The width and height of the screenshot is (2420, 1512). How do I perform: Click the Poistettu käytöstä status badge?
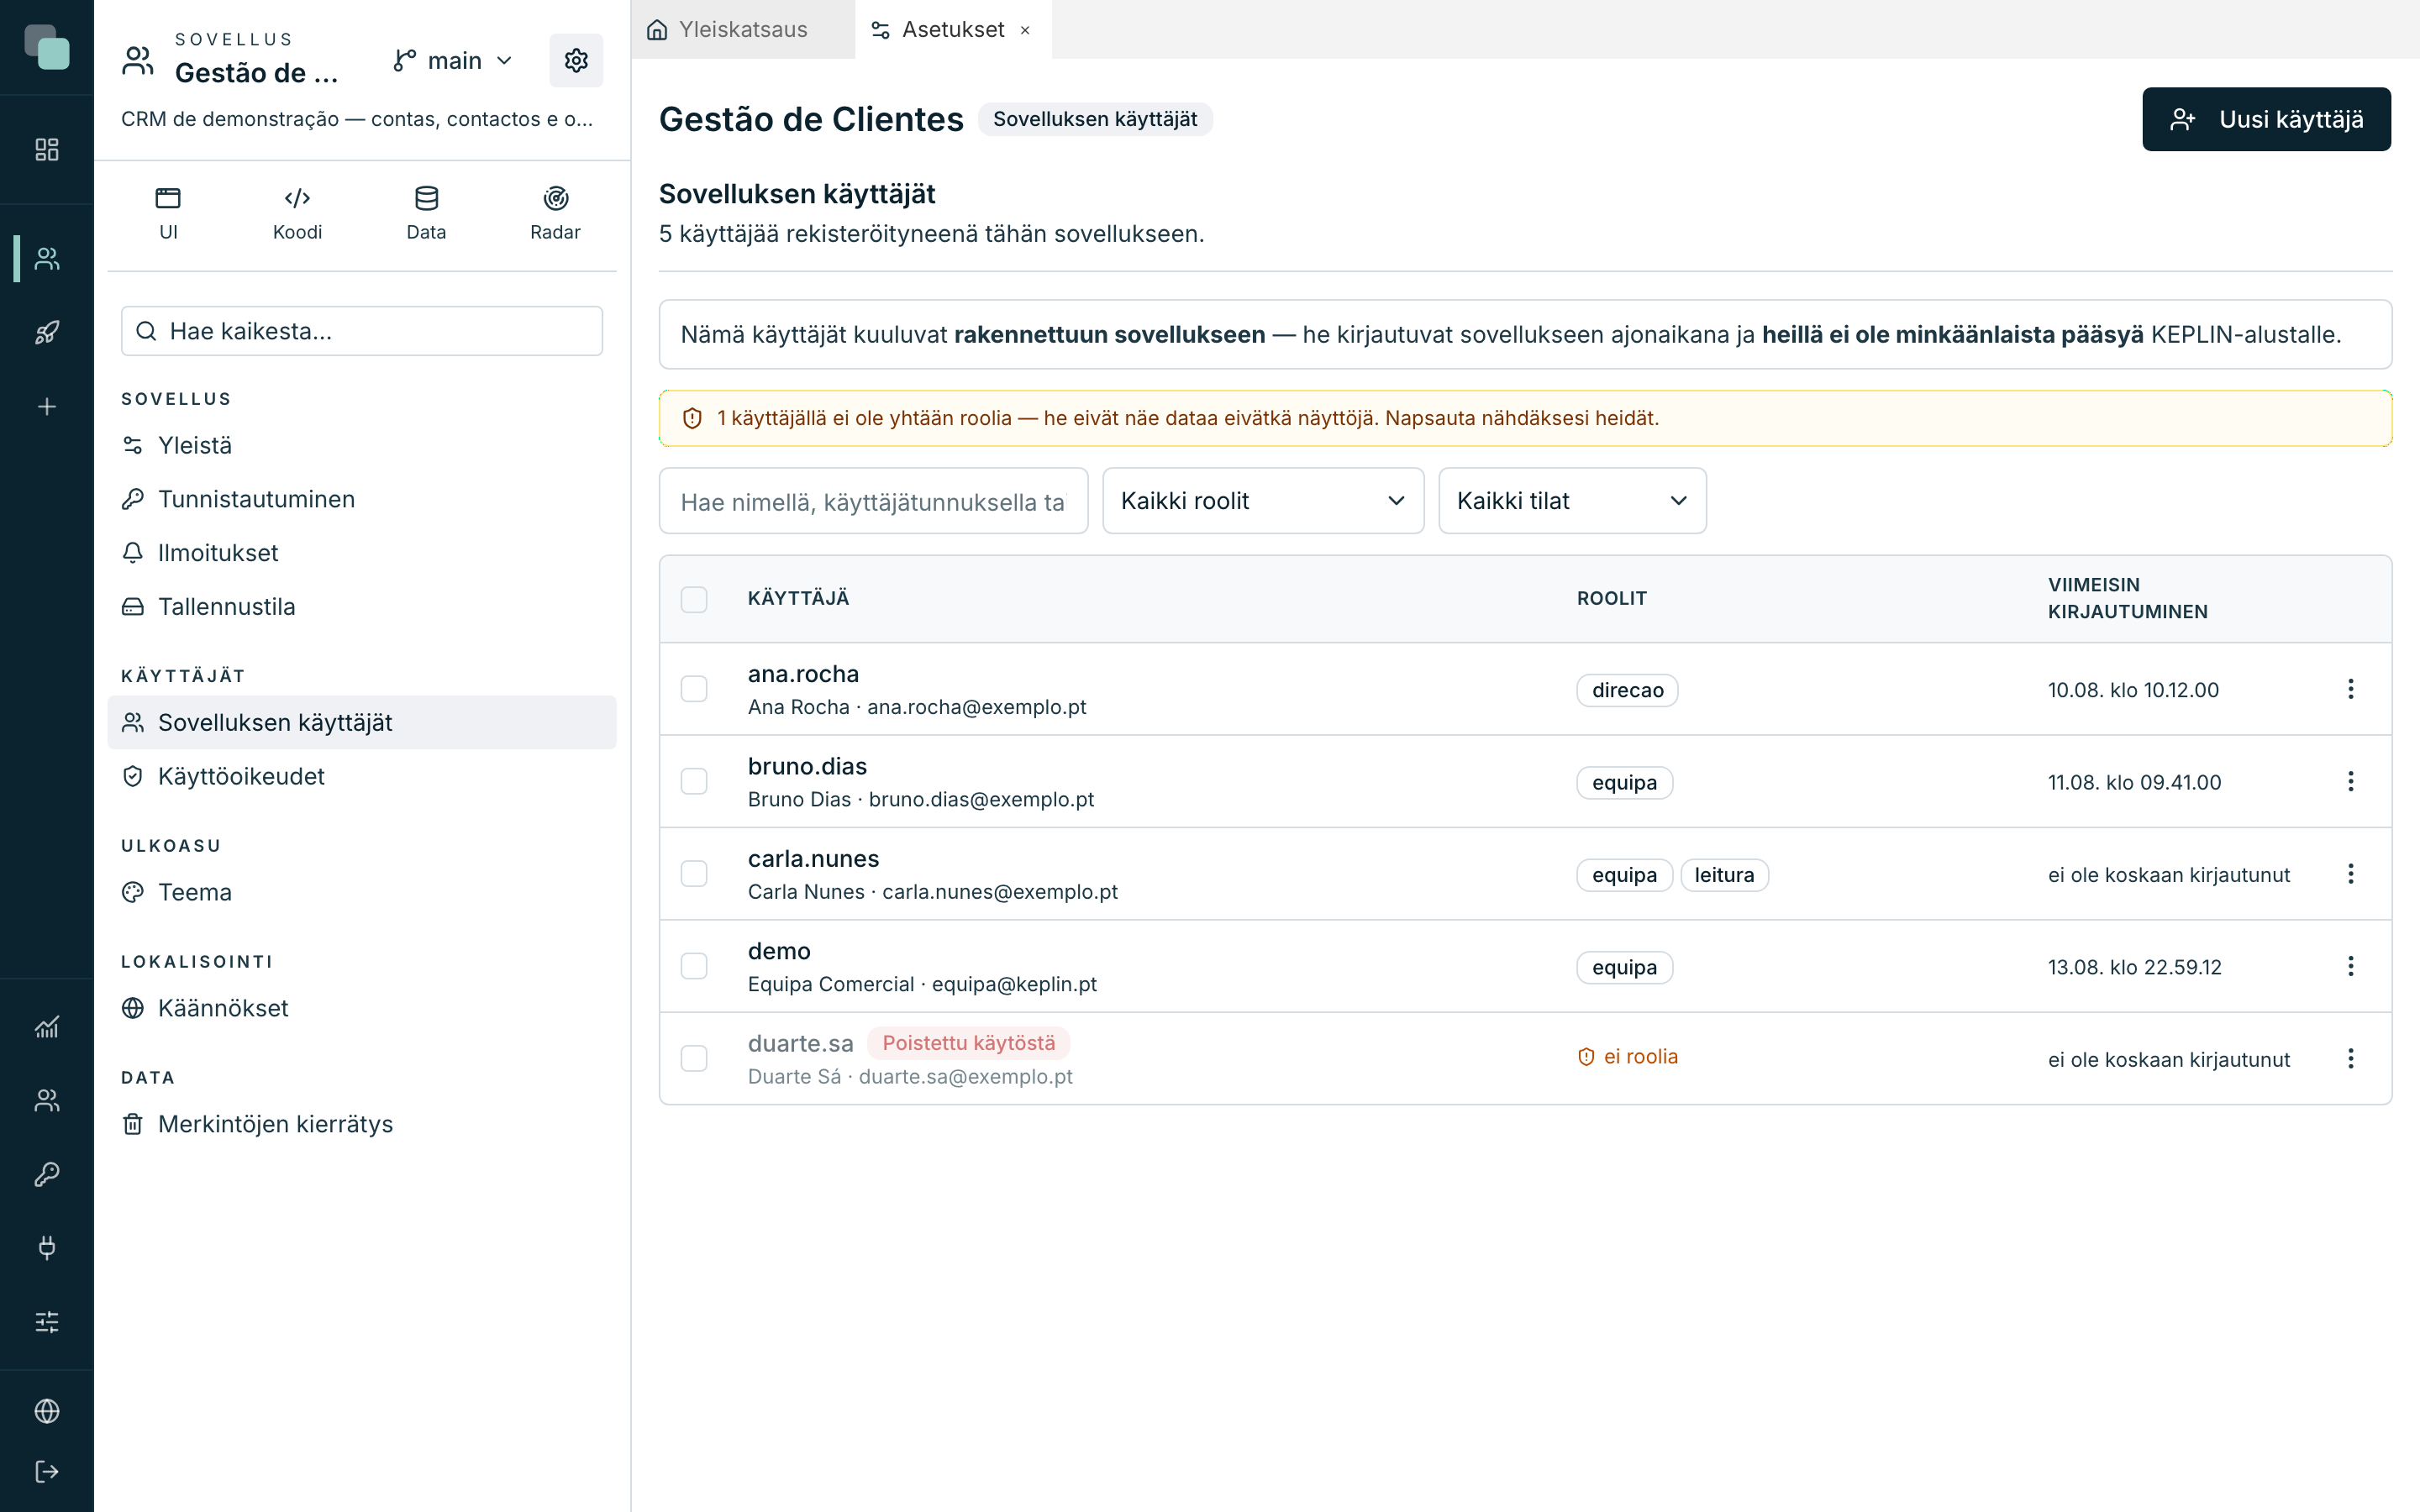pos(968,1043)
